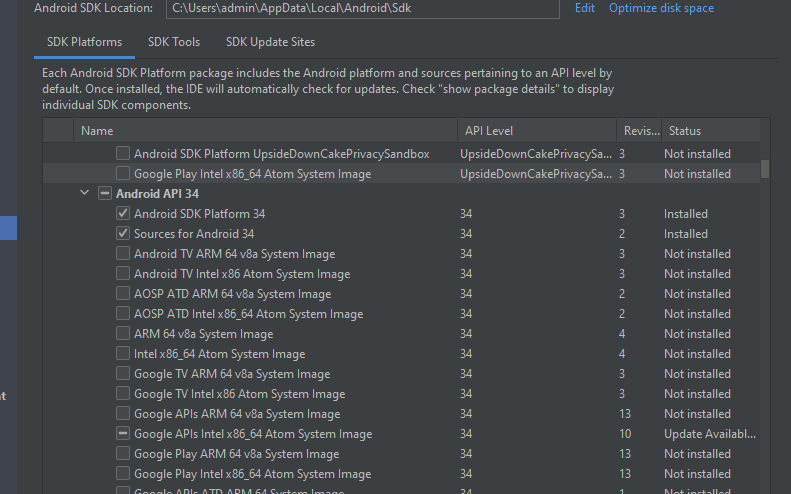This screenshot has height=494, width=791.
Task: Click the Android SDK Location path field
Action: (362, 8)
